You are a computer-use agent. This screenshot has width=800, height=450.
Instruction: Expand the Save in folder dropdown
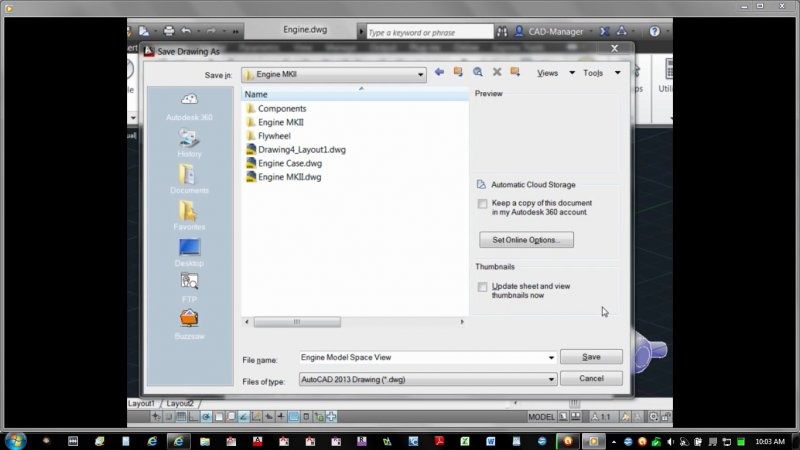point(420,75)
